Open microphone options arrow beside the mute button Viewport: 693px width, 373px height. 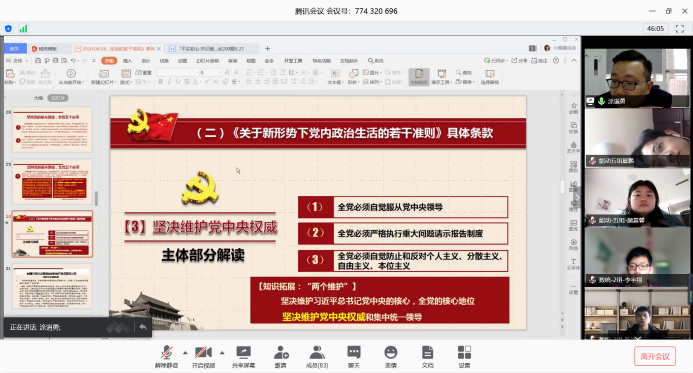pyautogui.click(x=185, y=353)
